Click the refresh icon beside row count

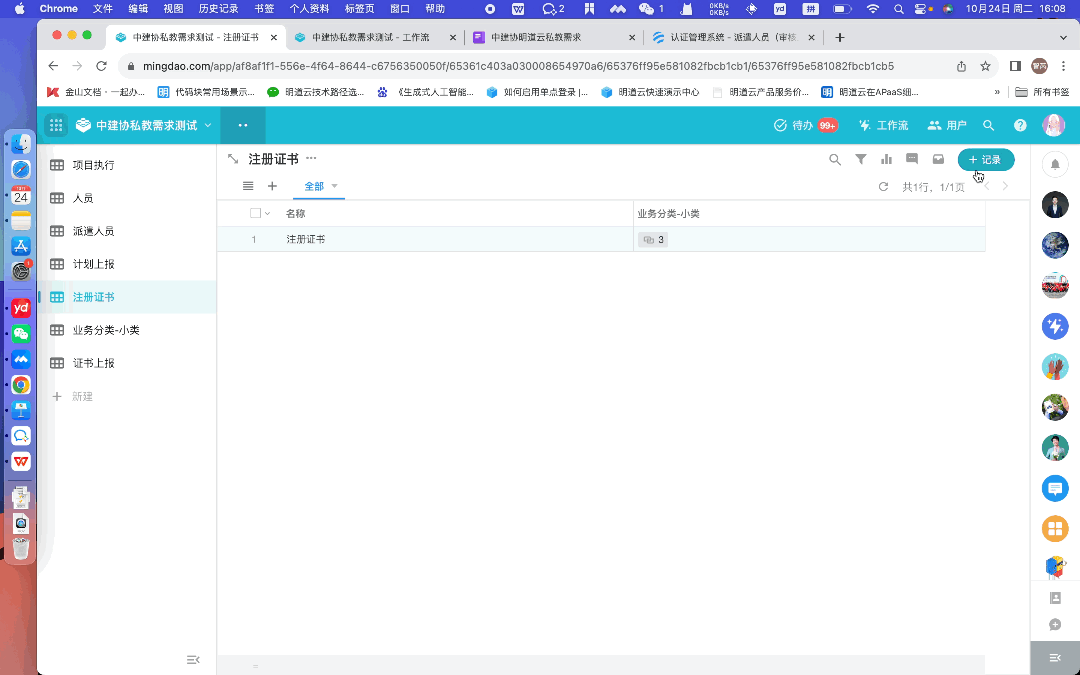883,187
